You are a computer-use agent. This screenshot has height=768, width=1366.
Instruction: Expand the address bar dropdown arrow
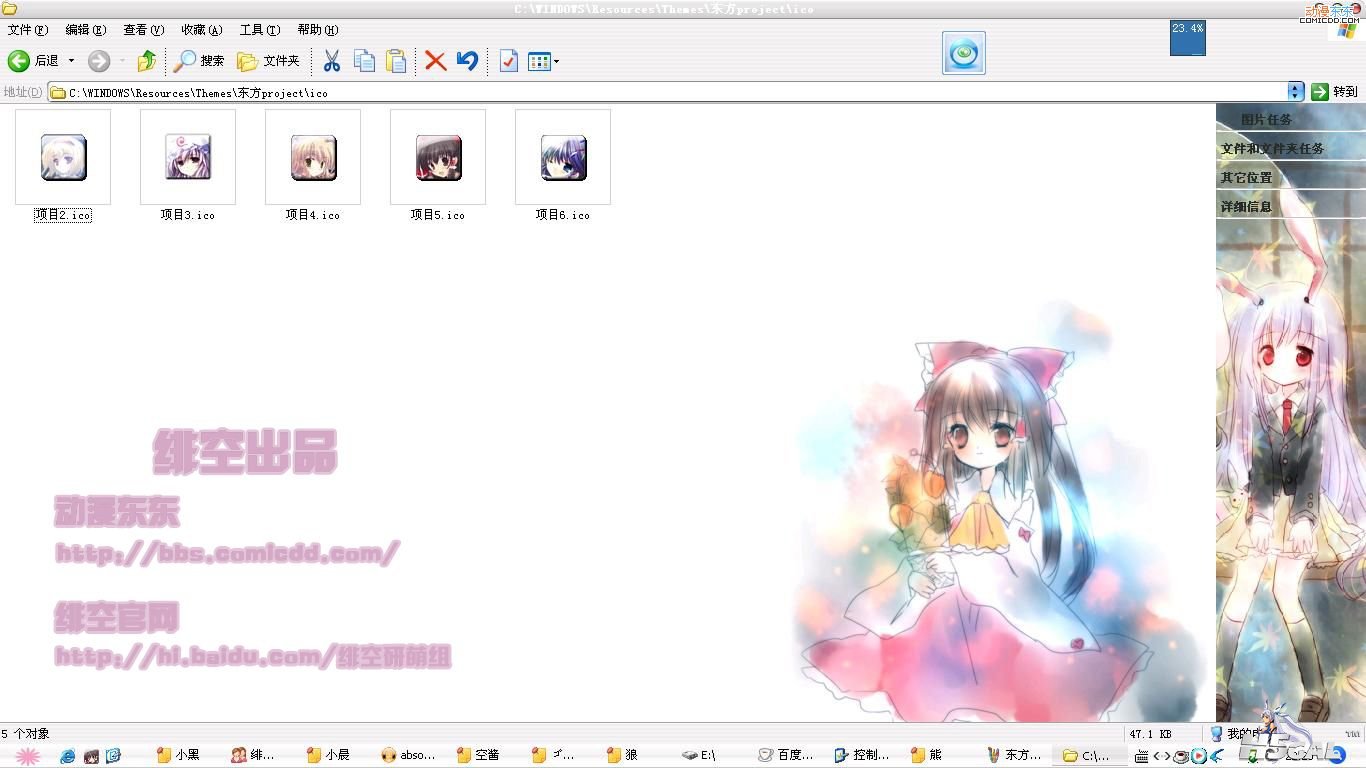point(1296,92)
